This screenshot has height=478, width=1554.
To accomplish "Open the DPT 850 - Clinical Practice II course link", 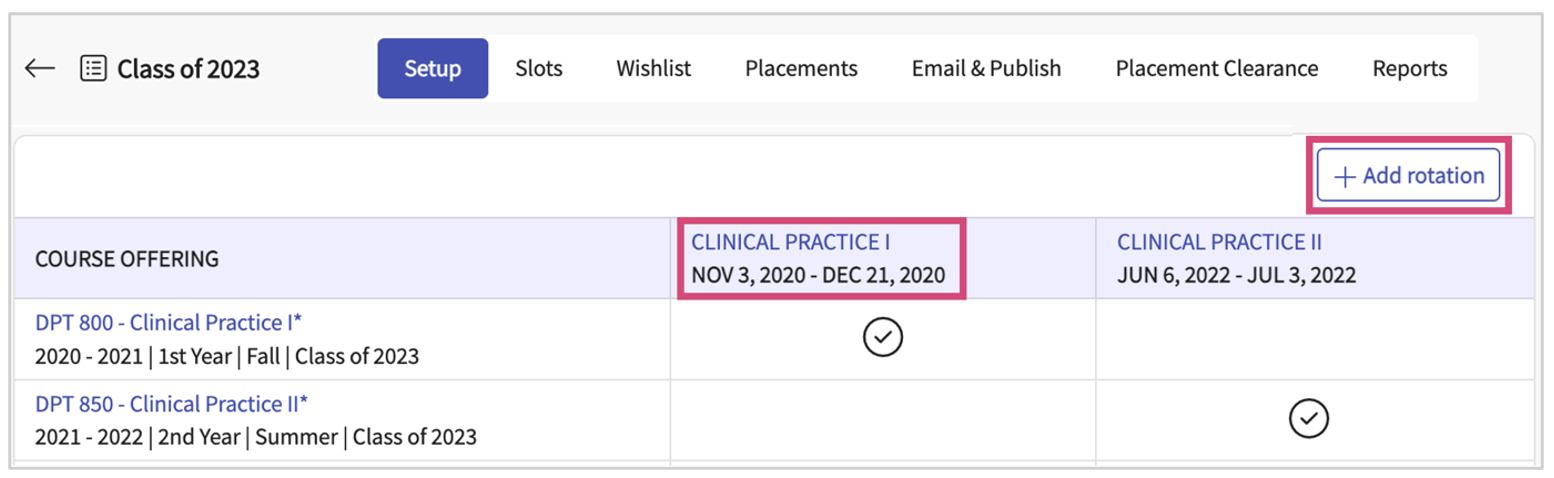I will (171, 404).
